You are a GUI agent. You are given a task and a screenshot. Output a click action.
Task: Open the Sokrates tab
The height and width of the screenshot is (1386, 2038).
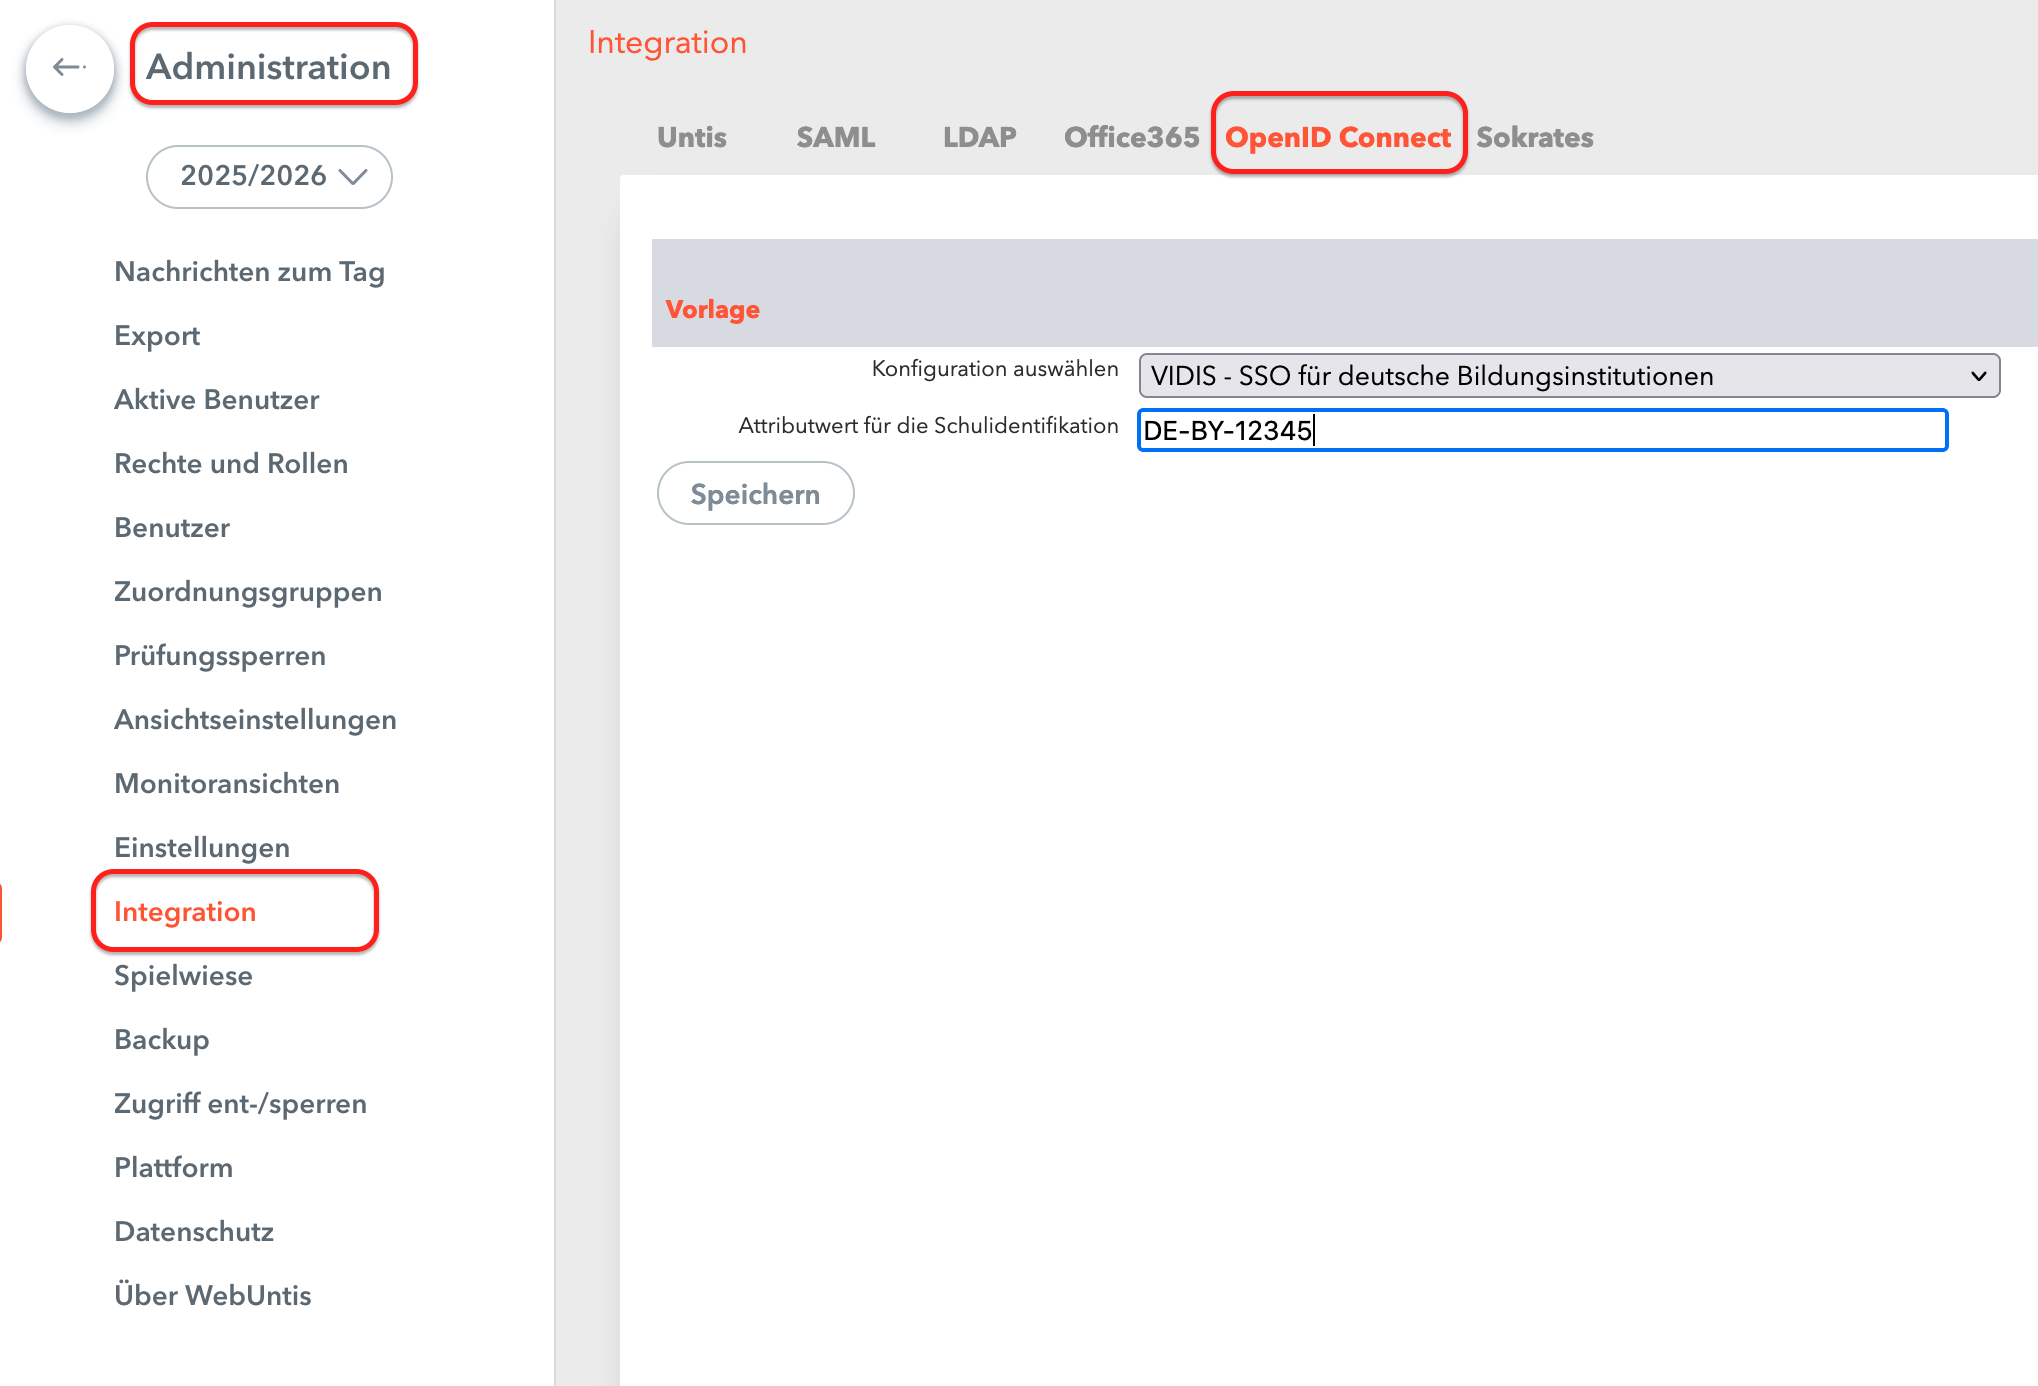point(1534,137)
